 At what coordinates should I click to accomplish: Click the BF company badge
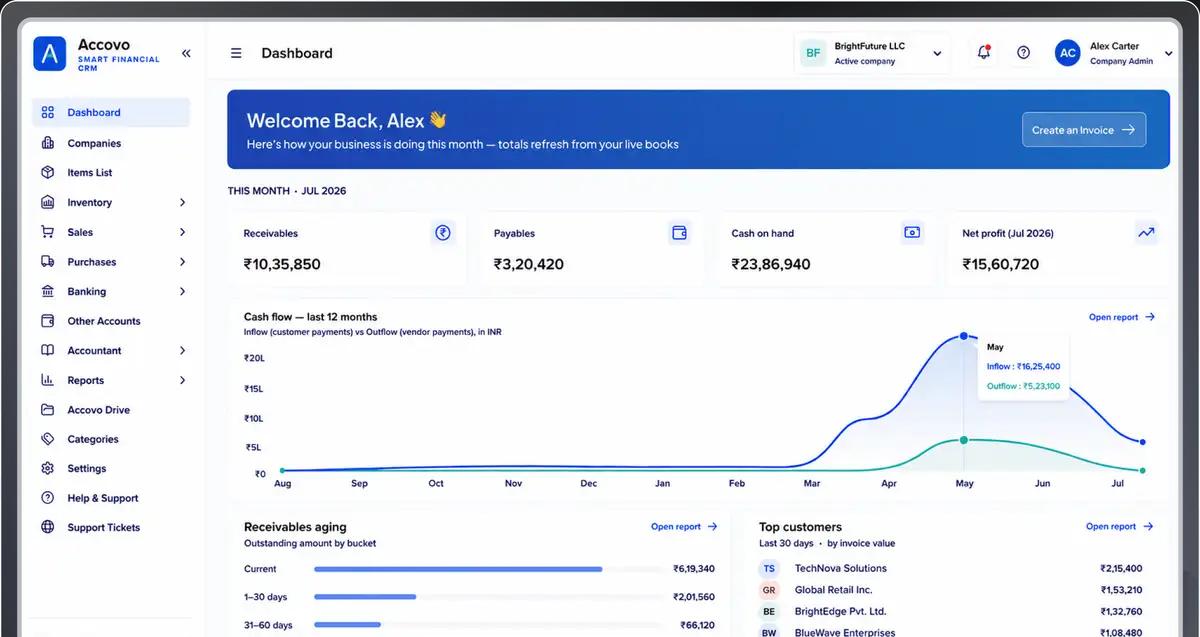pos(814,53)
